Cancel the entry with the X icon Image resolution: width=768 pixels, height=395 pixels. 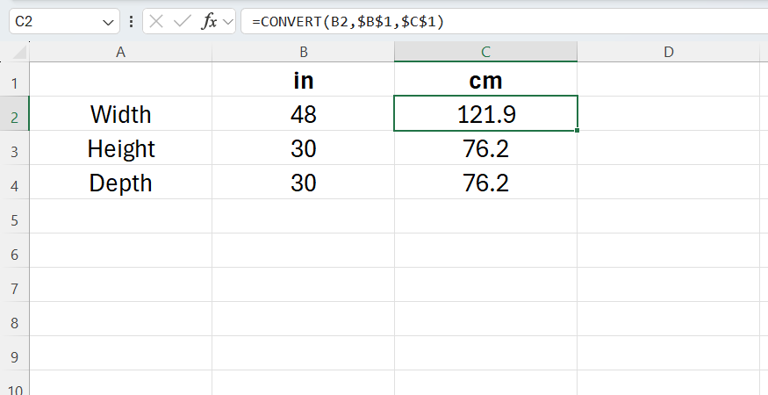tap(156, 22)
